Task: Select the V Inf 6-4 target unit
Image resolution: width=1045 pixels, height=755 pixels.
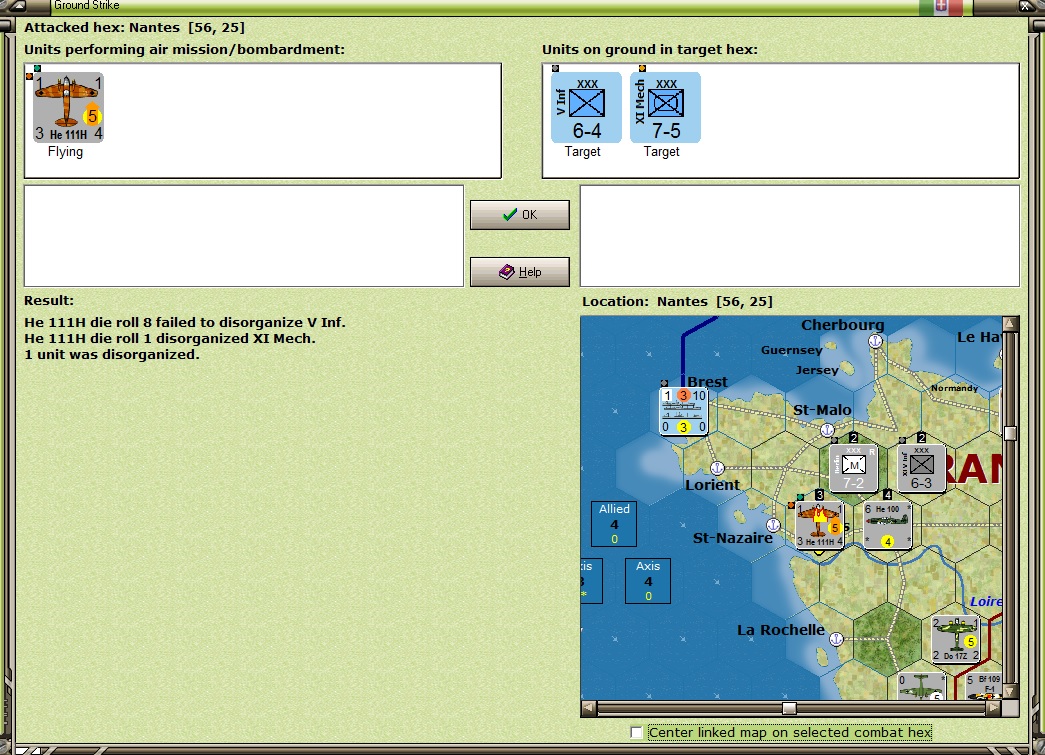Action: coord(586,107)
